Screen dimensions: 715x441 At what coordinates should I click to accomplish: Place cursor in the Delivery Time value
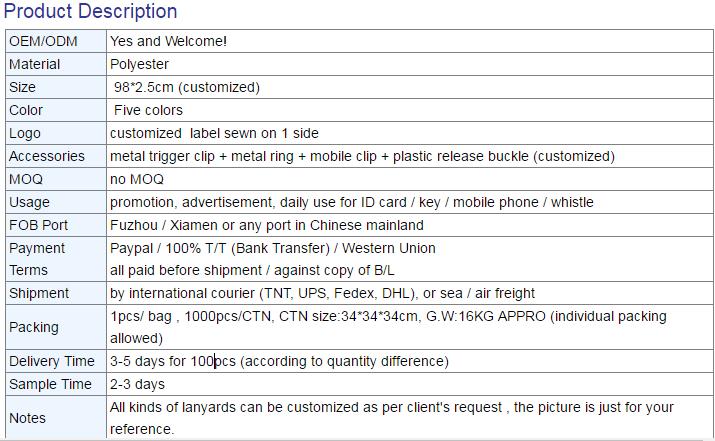point(279,361)
